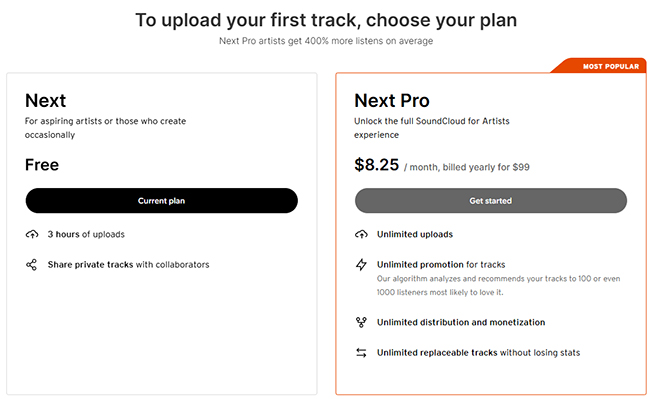Select the Next plan heading
Screen dimensions: 650x399
46,101
